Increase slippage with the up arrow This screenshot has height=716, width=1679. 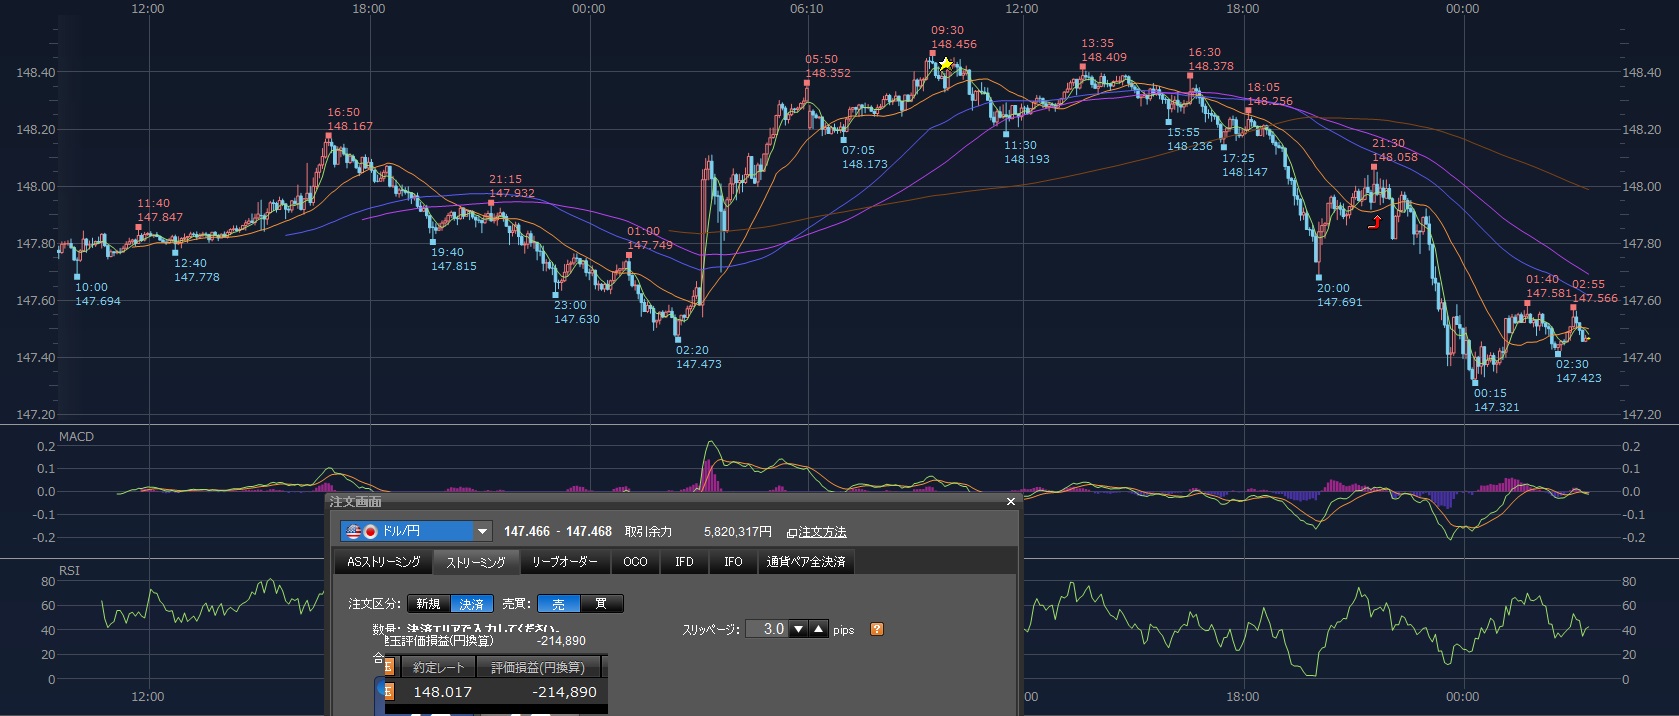tap(819, 629)
